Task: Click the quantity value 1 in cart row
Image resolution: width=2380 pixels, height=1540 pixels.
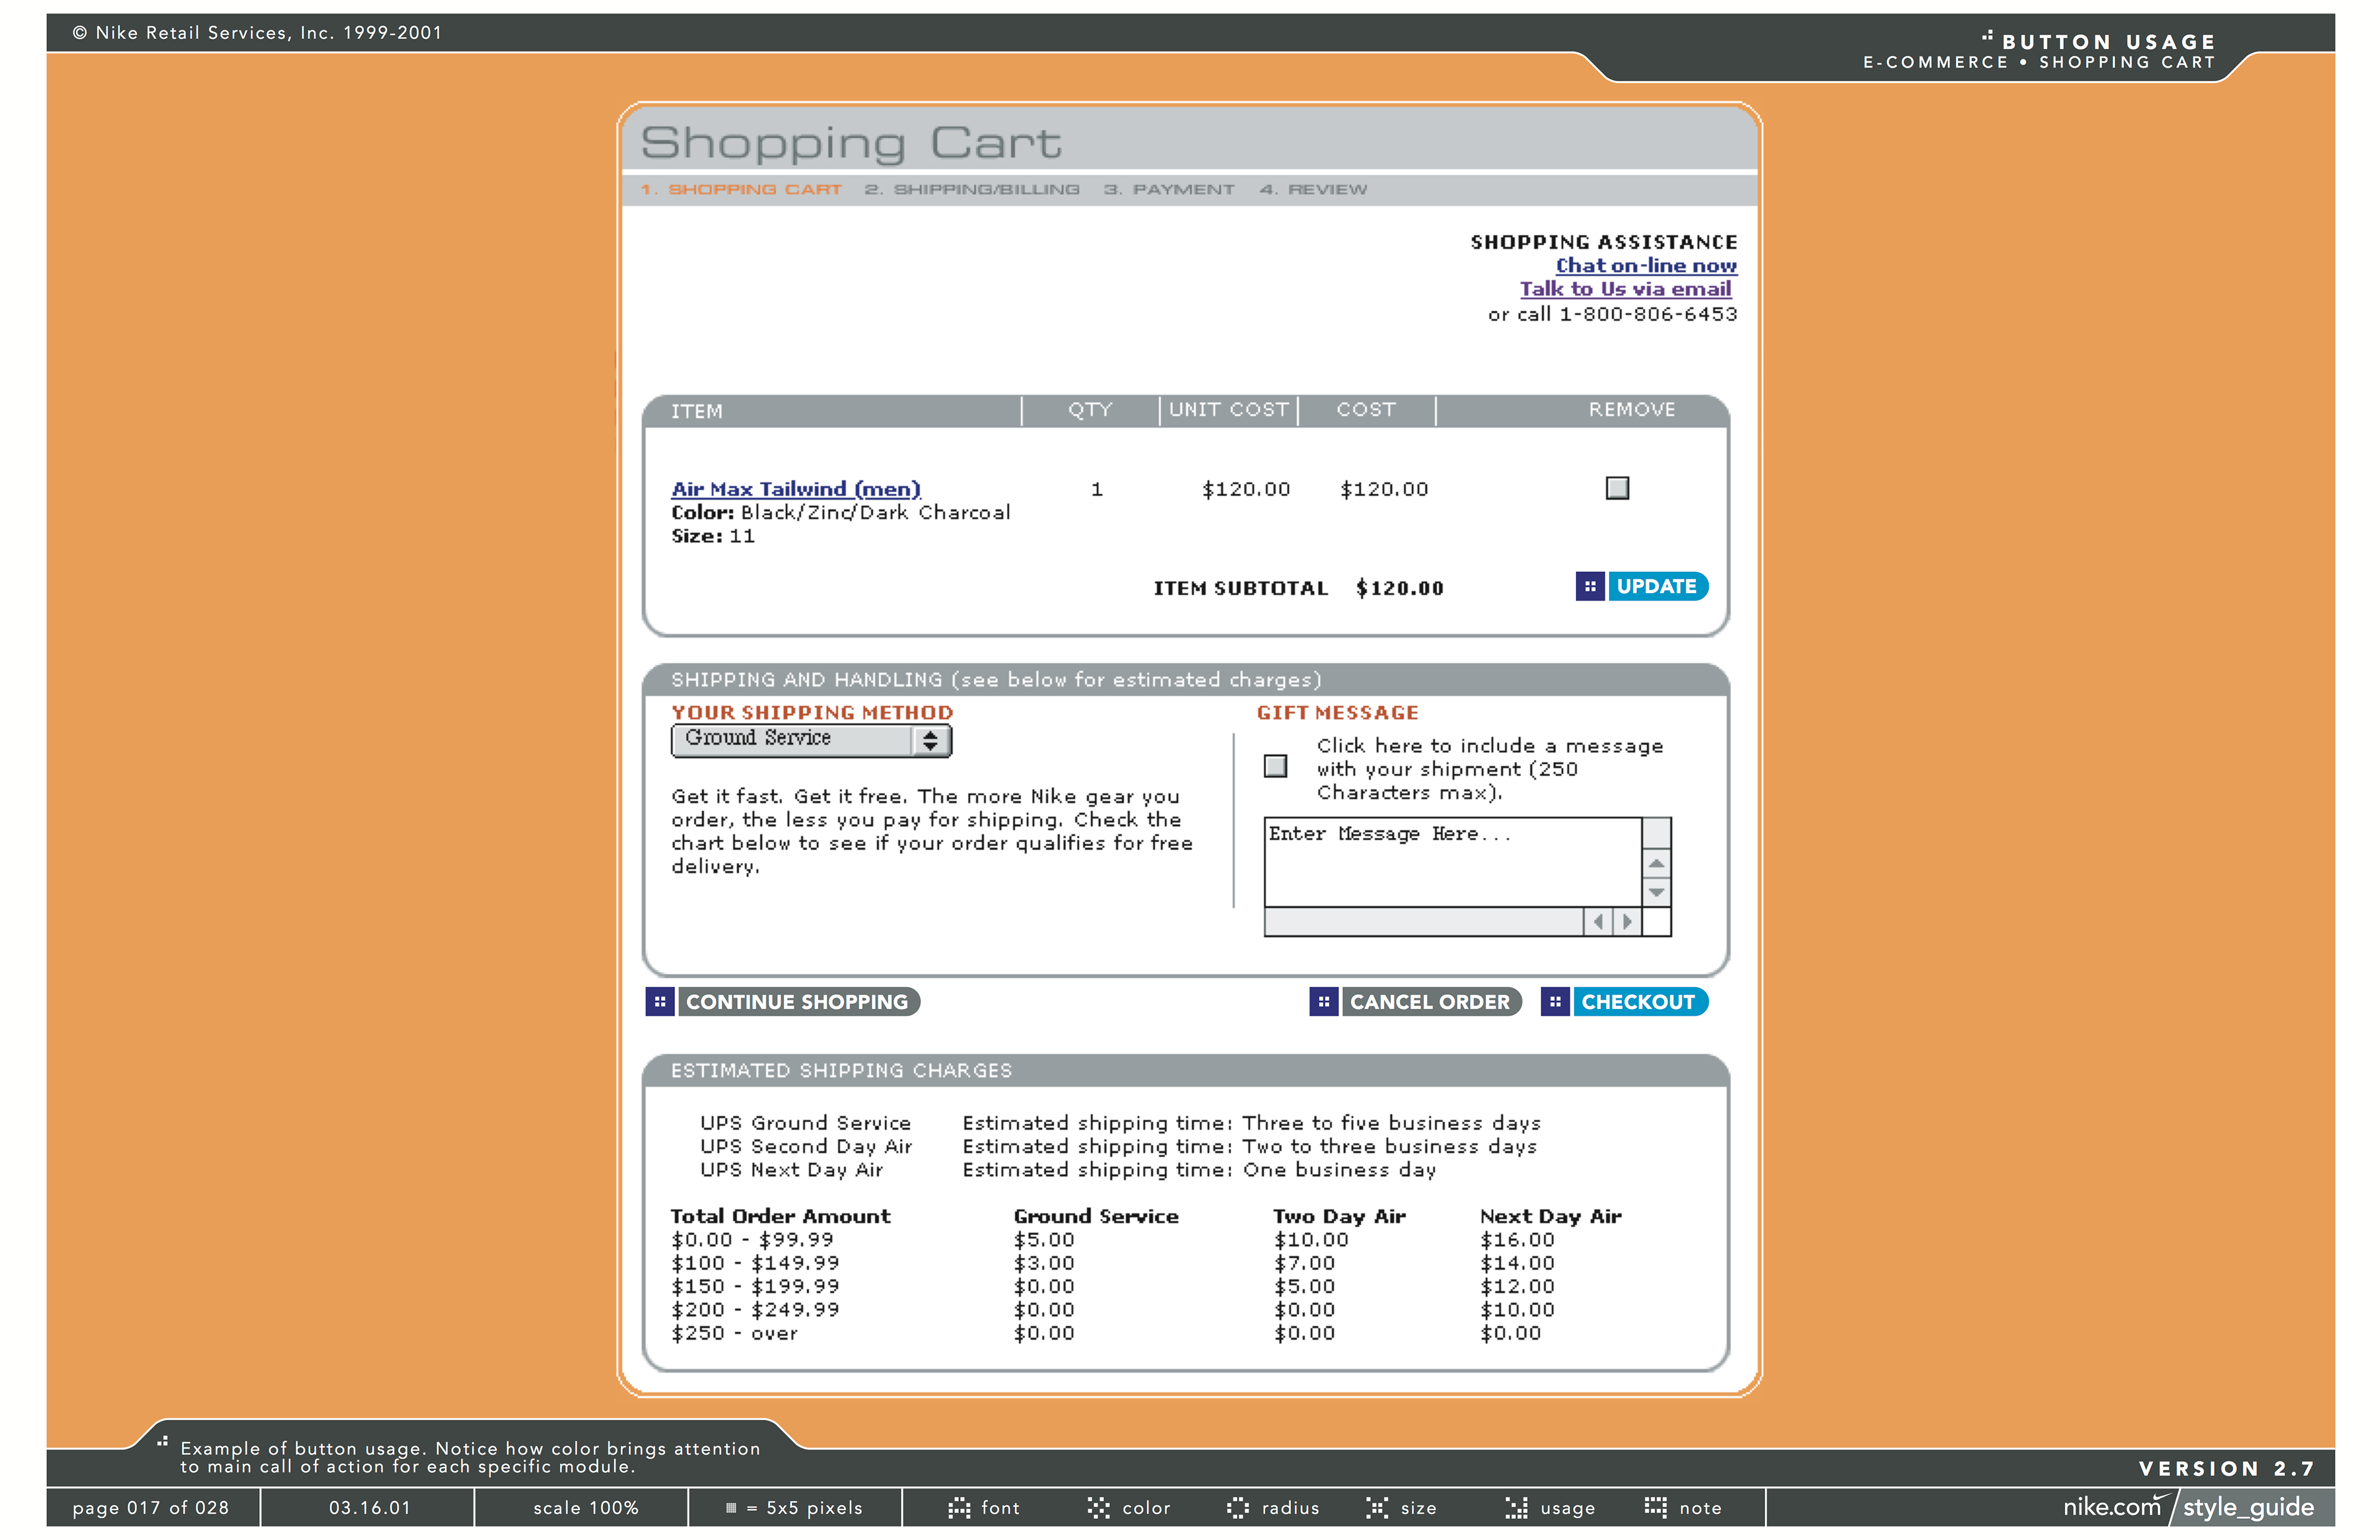Action: point(1097,489)
